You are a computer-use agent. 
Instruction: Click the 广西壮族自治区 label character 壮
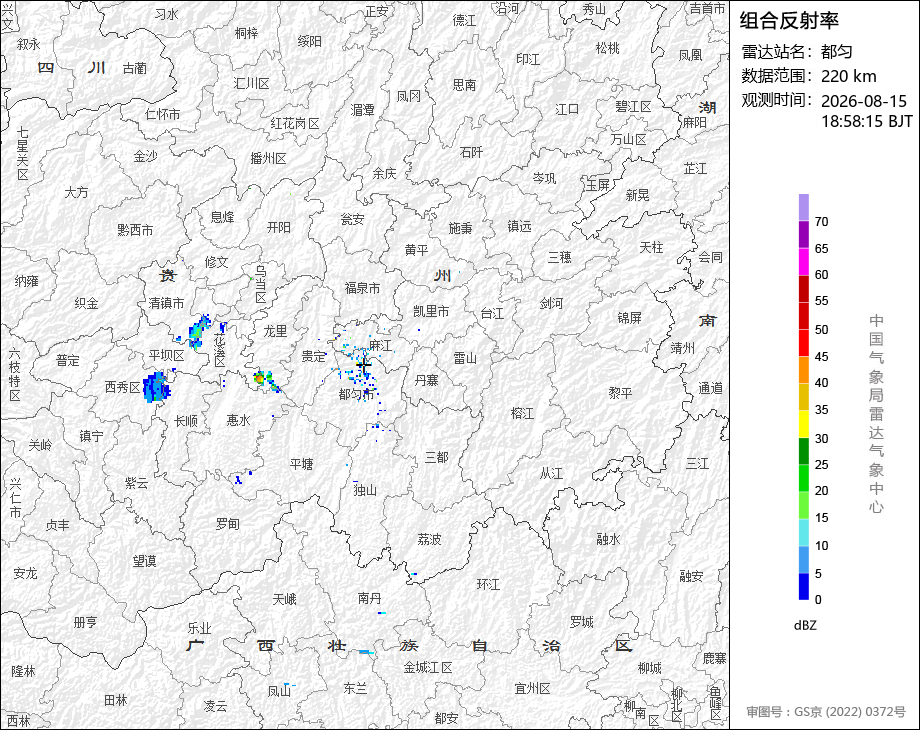337,645
